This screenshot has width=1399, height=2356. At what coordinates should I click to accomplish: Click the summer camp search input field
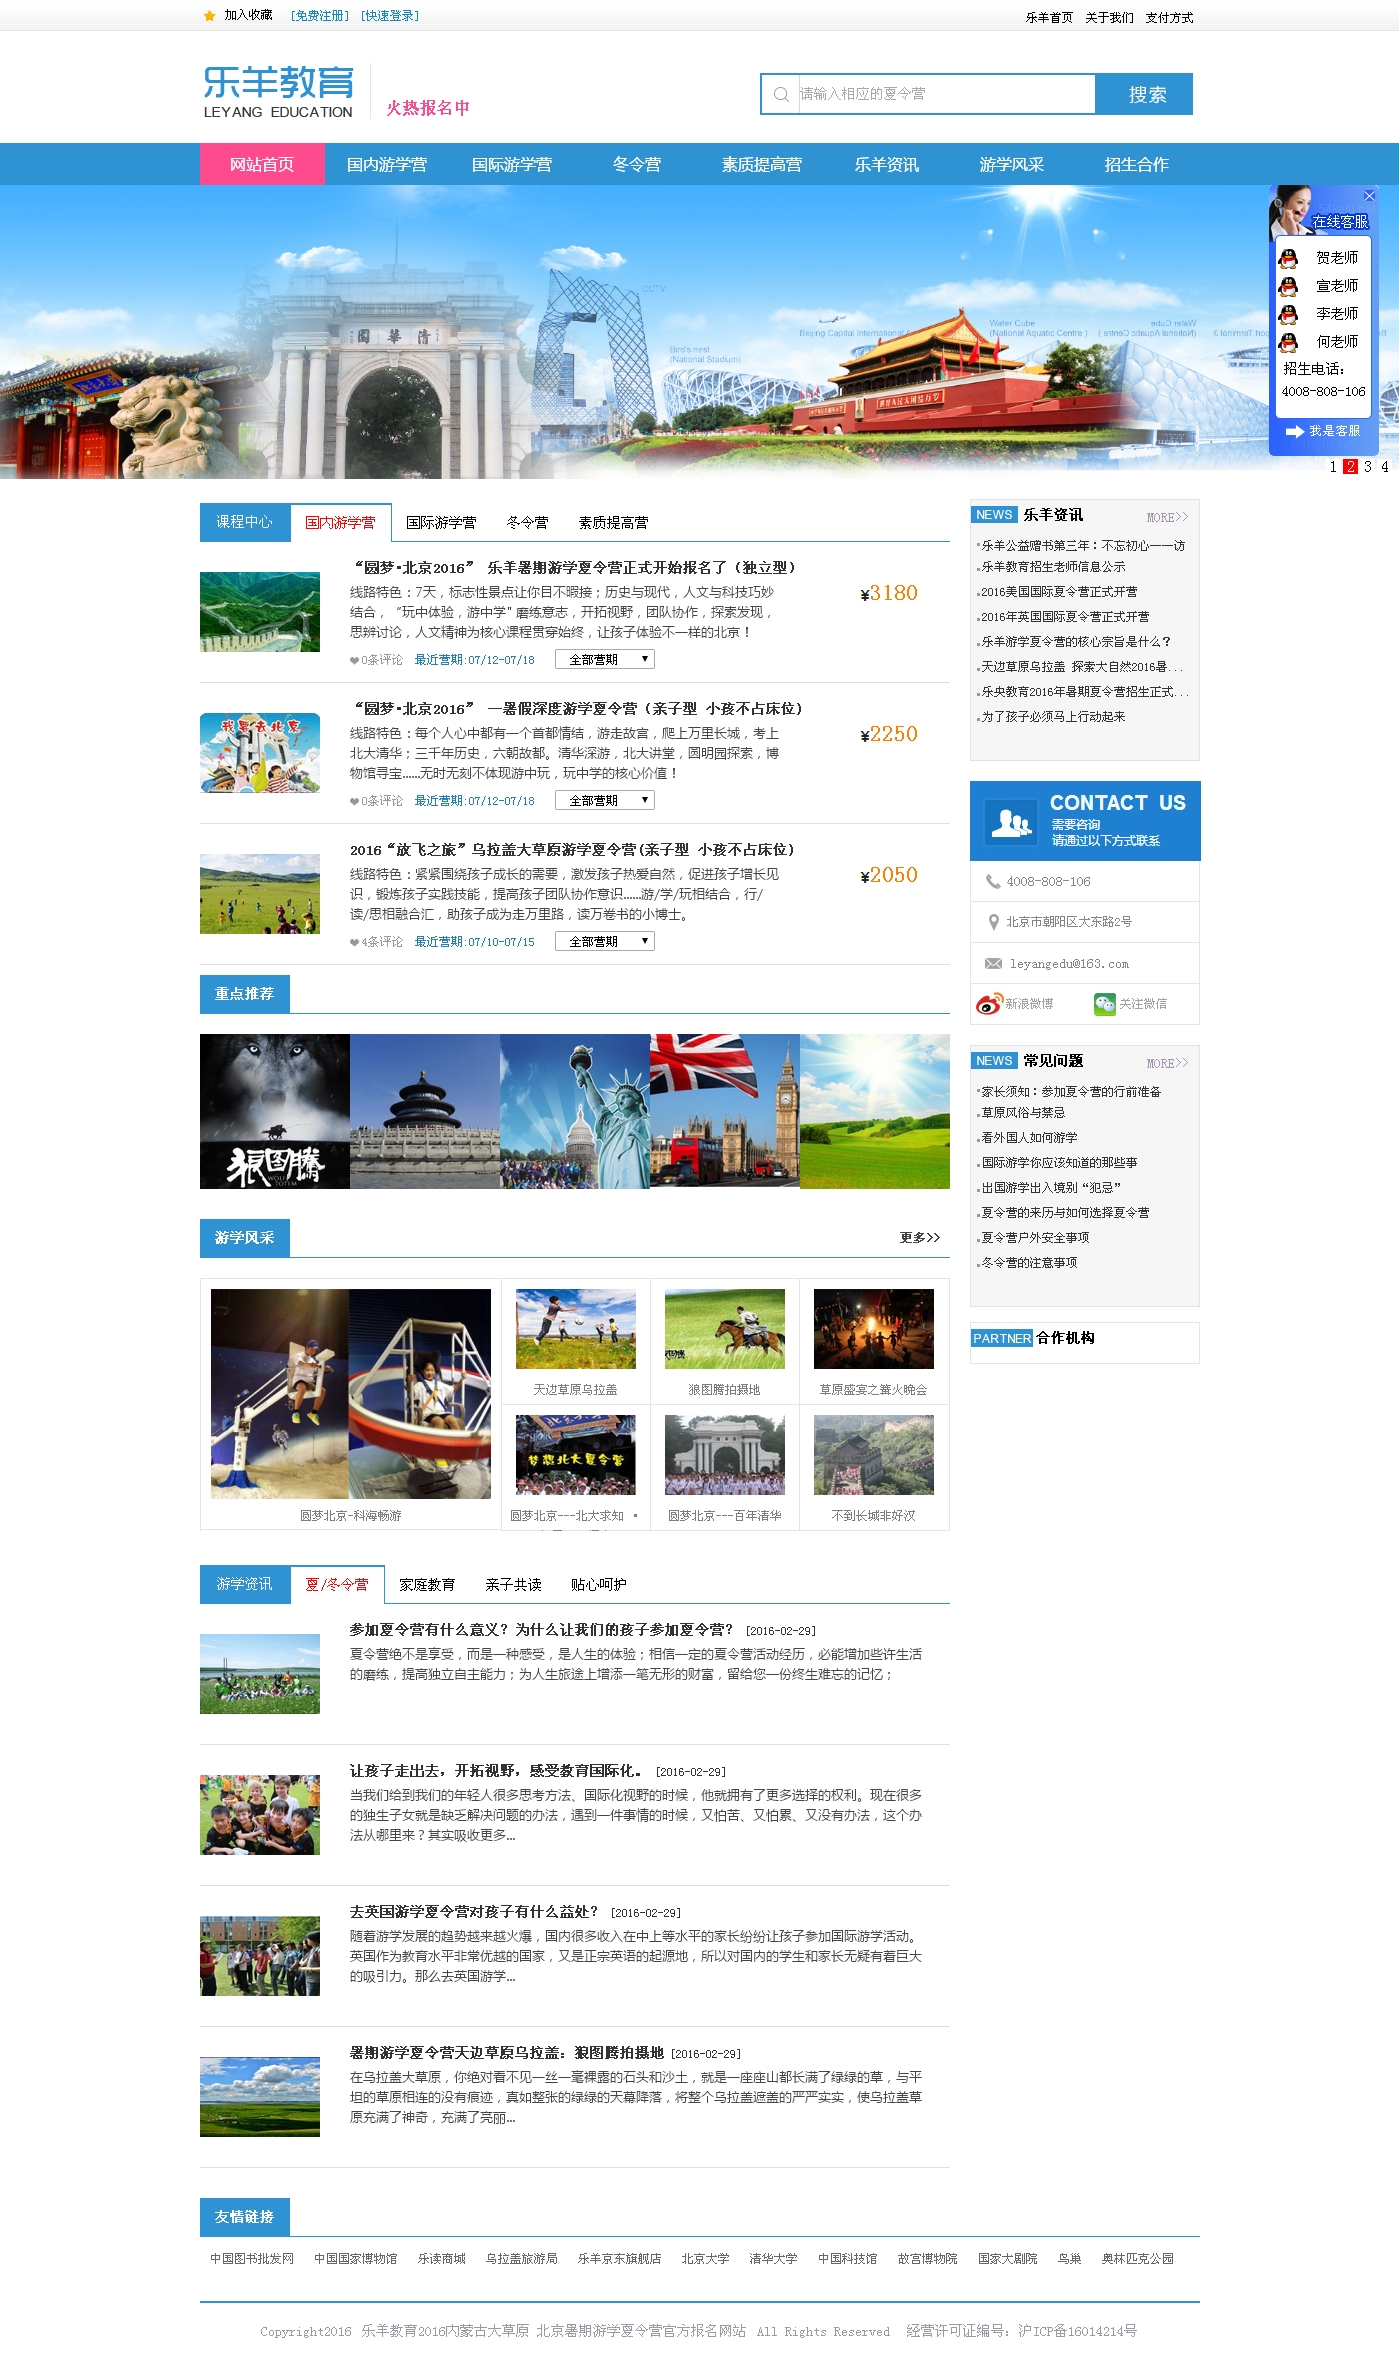945,94
